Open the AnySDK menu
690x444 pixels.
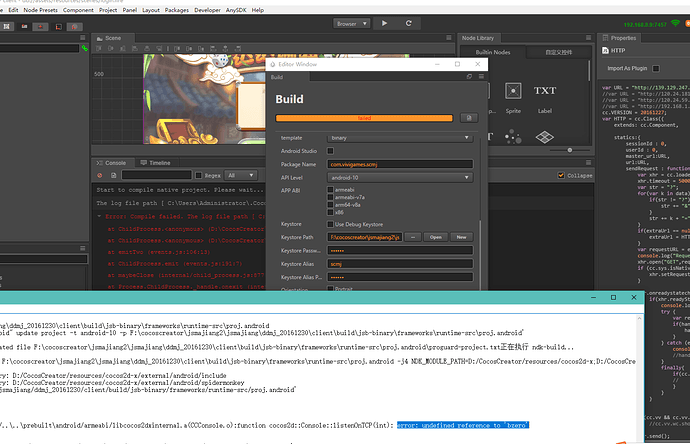[x=236, y=10]
